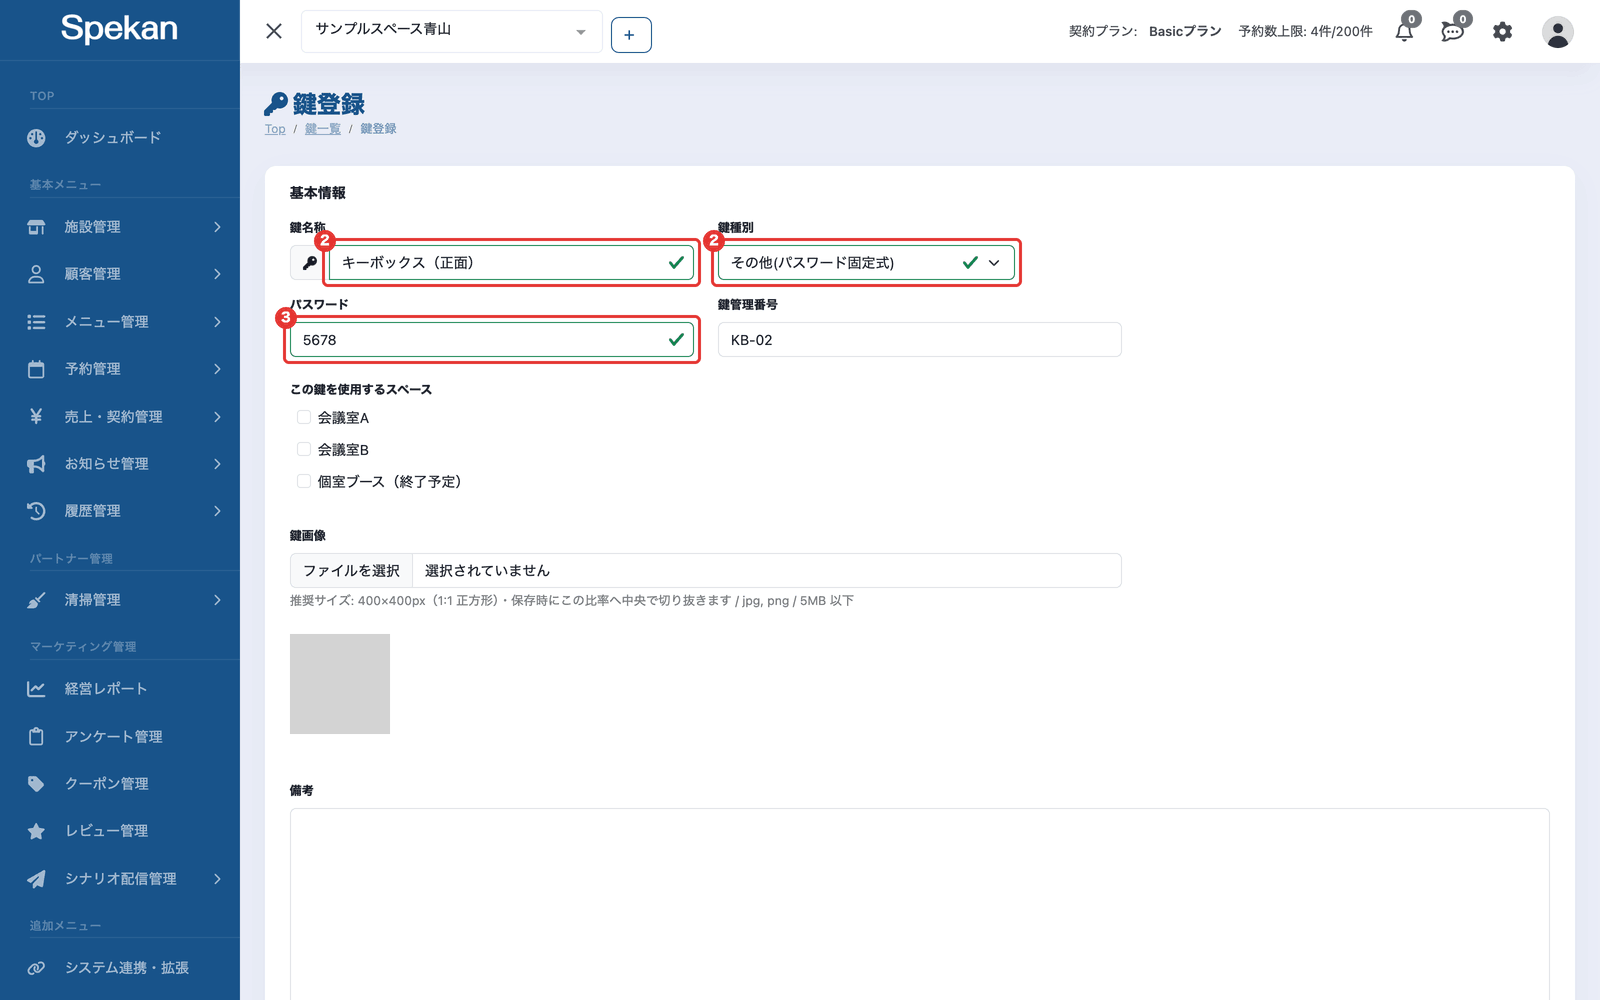Click the 備考 textarea
The width and height of the screenshot is (1600, 1000).
point(920,904)
